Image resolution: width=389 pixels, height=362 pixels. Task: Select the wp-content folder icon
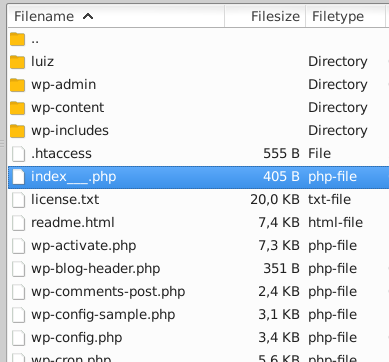17,108
